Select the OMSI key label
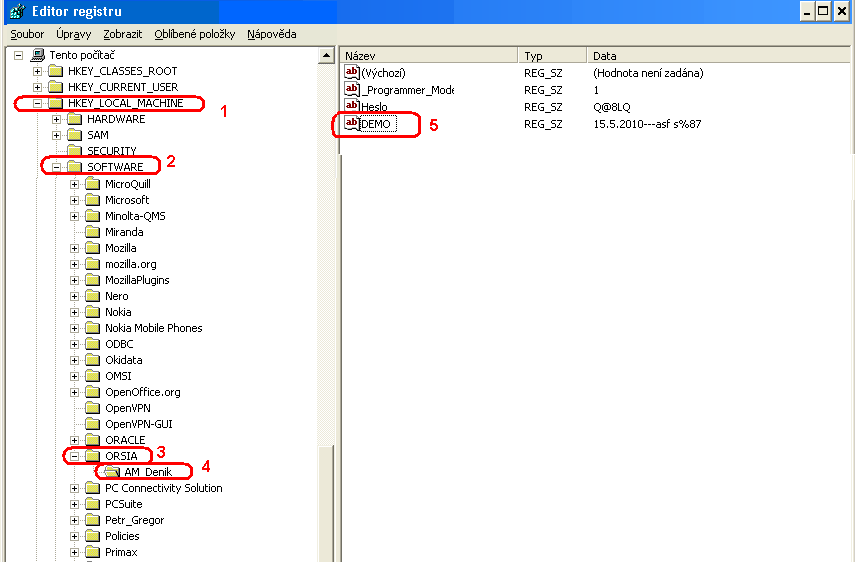The width and height of the screenshot is (855, 562). pyautogui.click(x=118, y=376)
